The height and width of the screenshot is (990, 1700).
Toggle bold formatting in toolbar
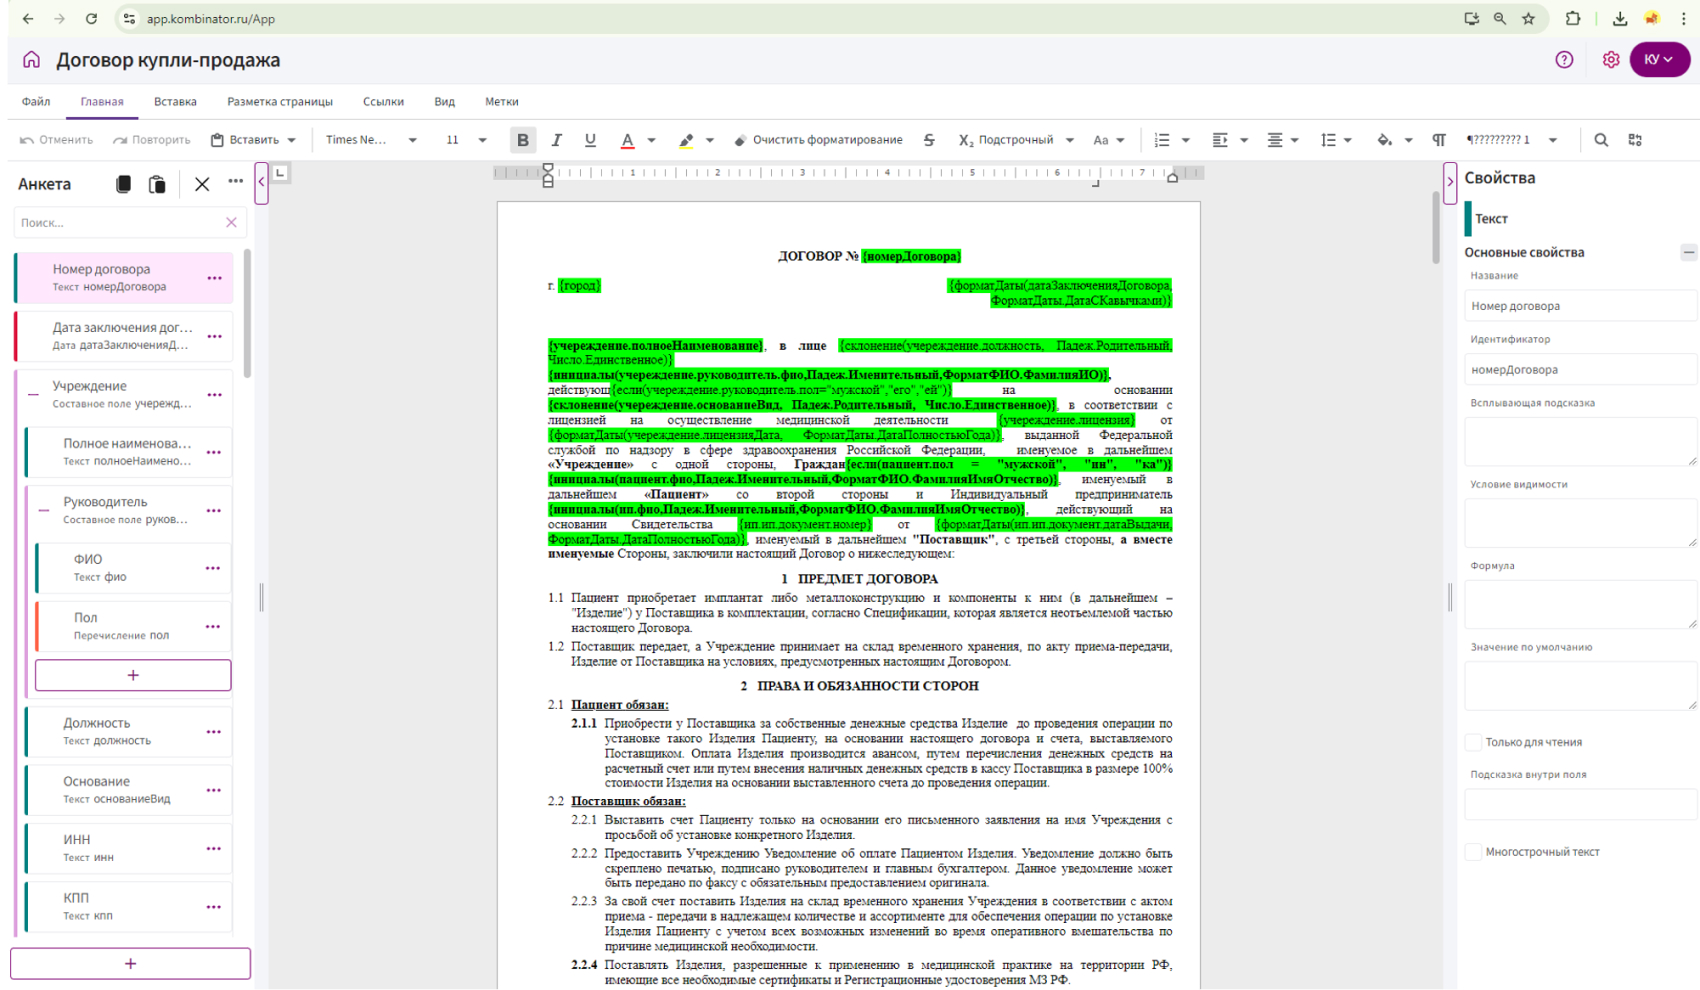[522, 140]
